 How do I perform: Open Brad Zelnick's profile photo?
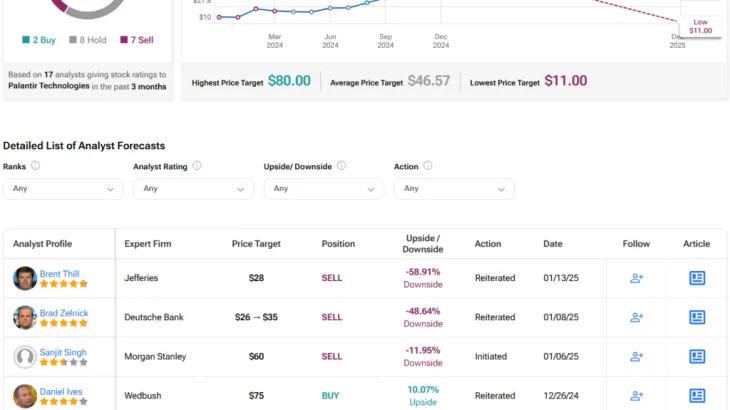(25, 317)
